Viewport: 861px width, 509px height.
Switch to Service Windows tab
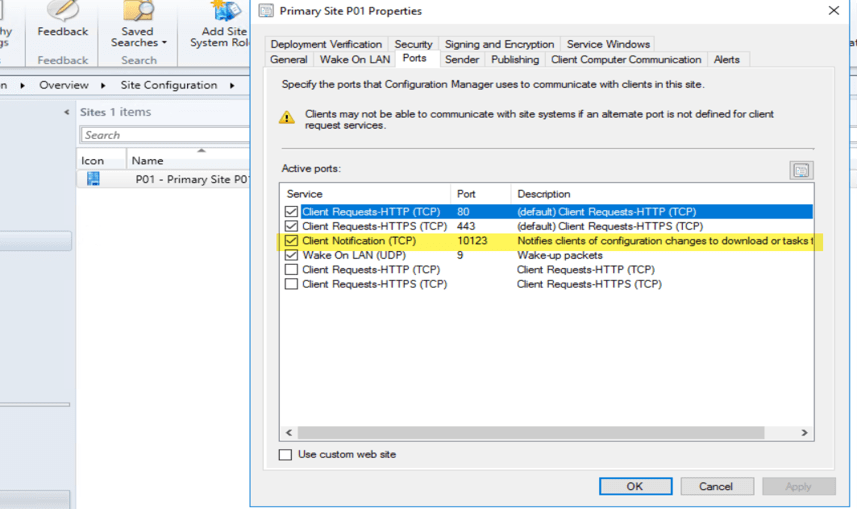click(608, 44)
